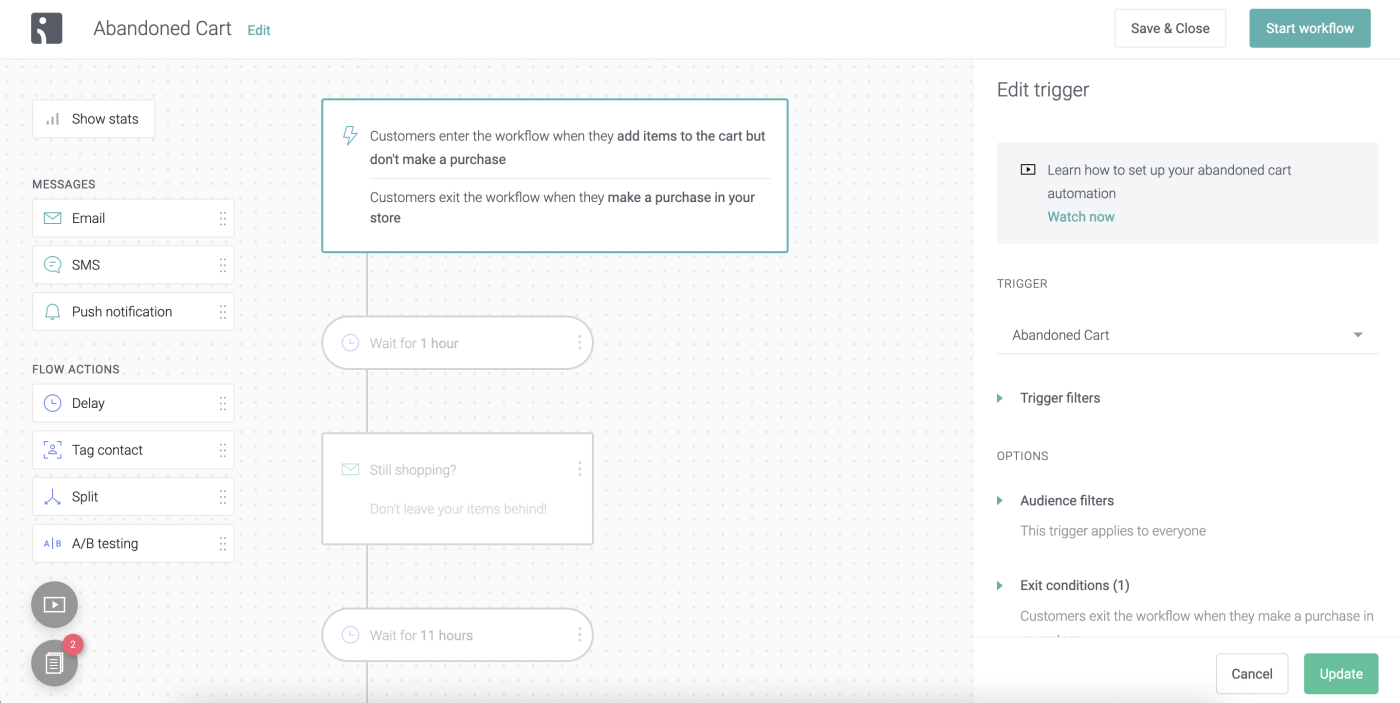Viewport: 1400px width, 703px height.
Task: Select the Delay clock icon
Action: coord(53,403)
